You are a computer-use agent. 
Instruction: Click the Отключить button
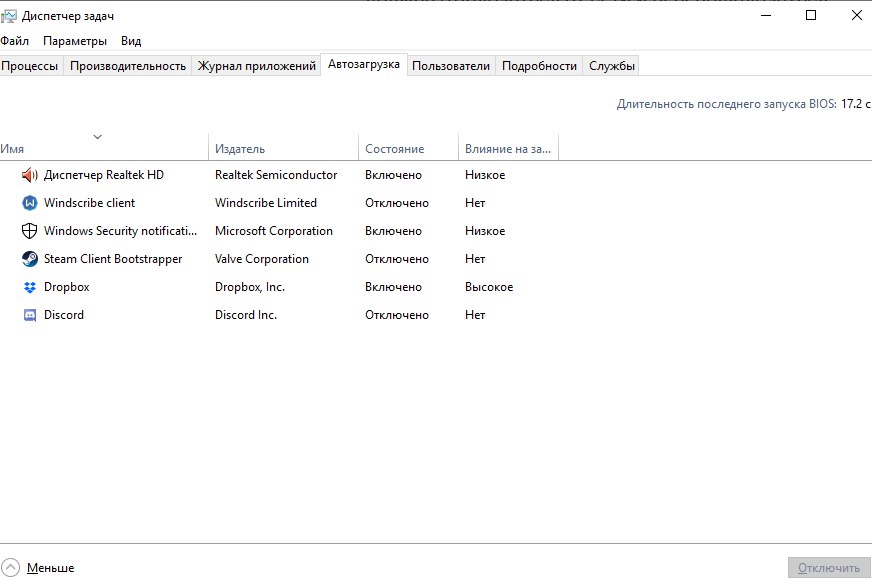[829, 568]
